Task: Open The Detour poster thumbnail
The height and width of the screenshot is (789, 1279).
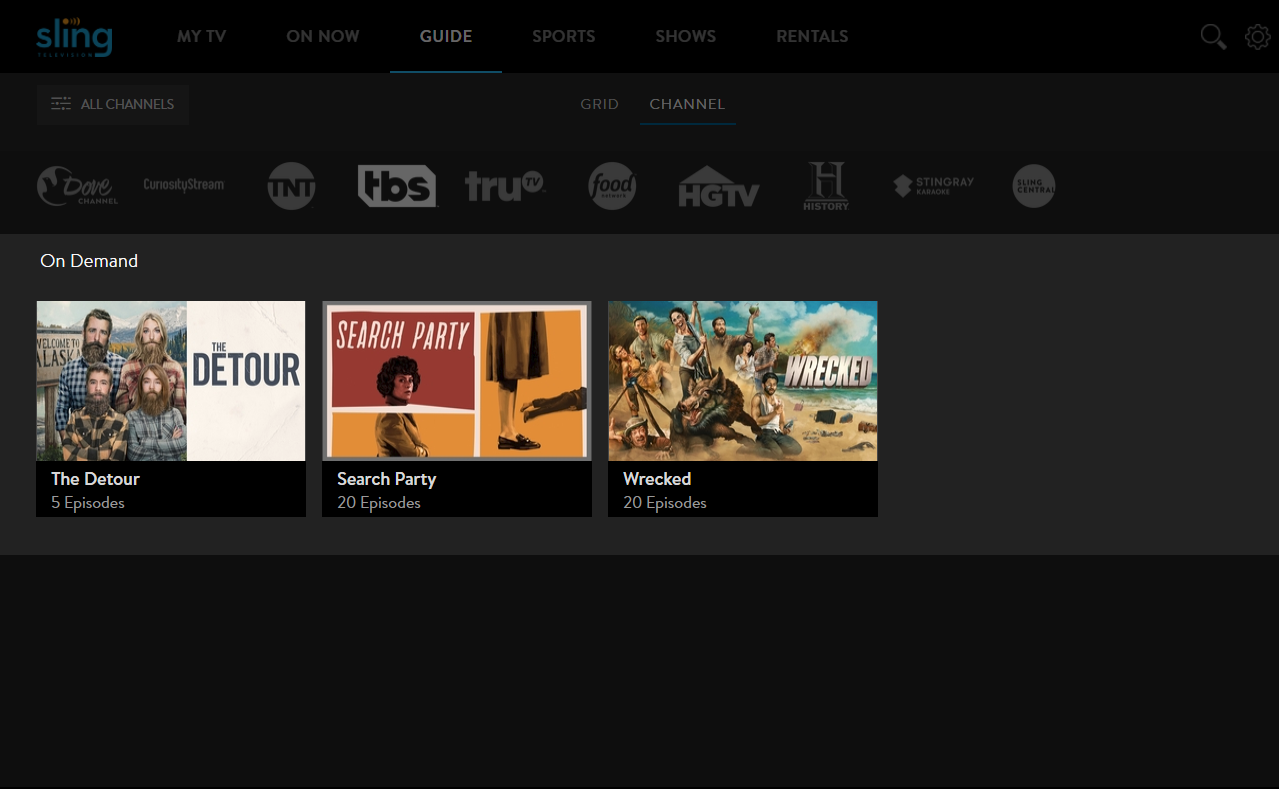Action: pyautogui.click(x=171, y=381)
